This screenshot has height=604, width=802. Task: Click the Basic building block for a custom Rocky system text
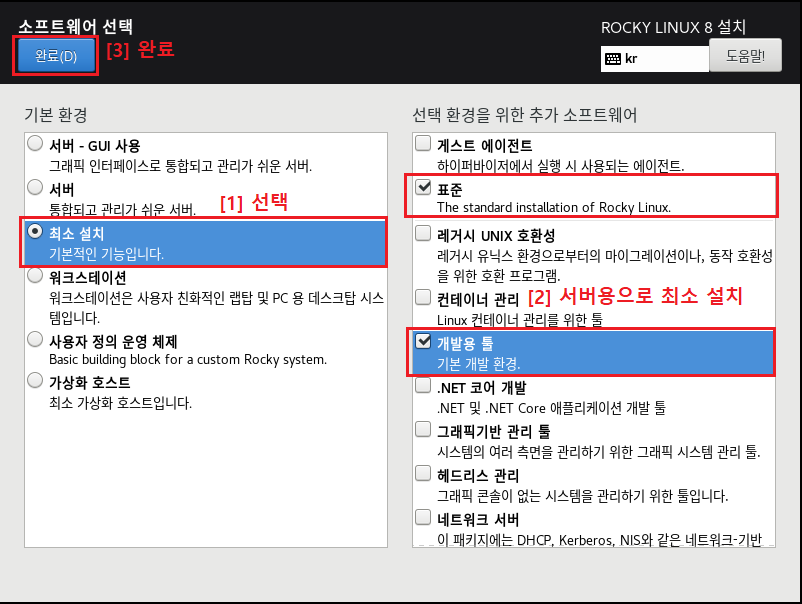[188, 360]
